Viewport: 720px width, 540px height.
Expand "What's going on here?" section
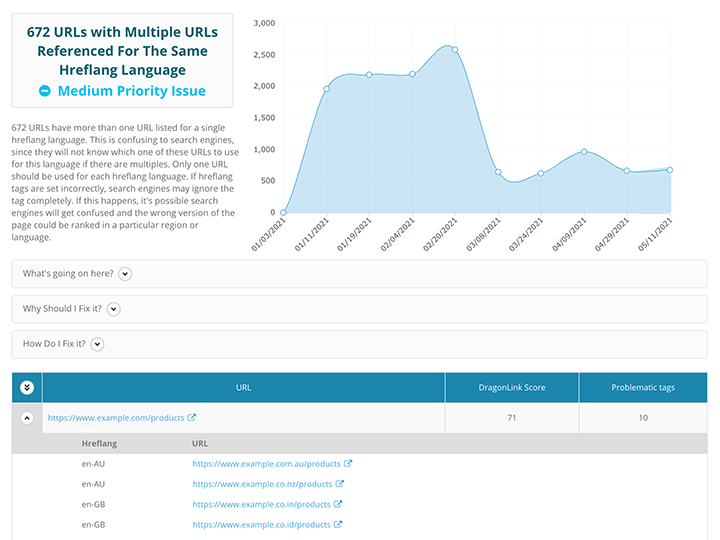(x=125, y=274)
